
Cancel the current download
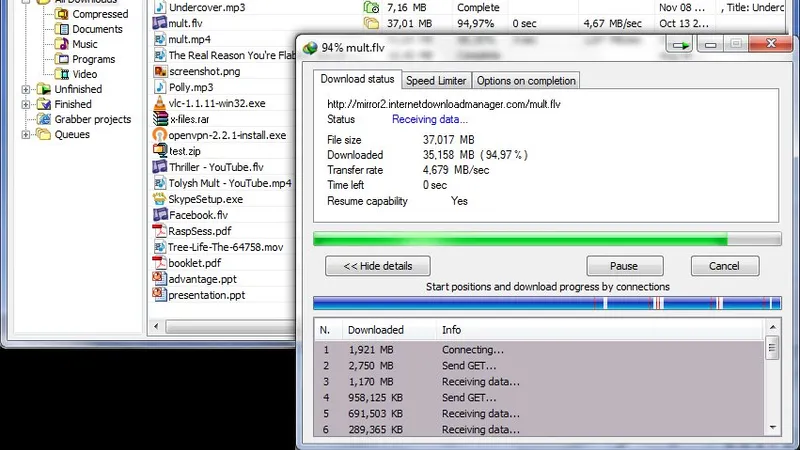(x=724, y=266)
